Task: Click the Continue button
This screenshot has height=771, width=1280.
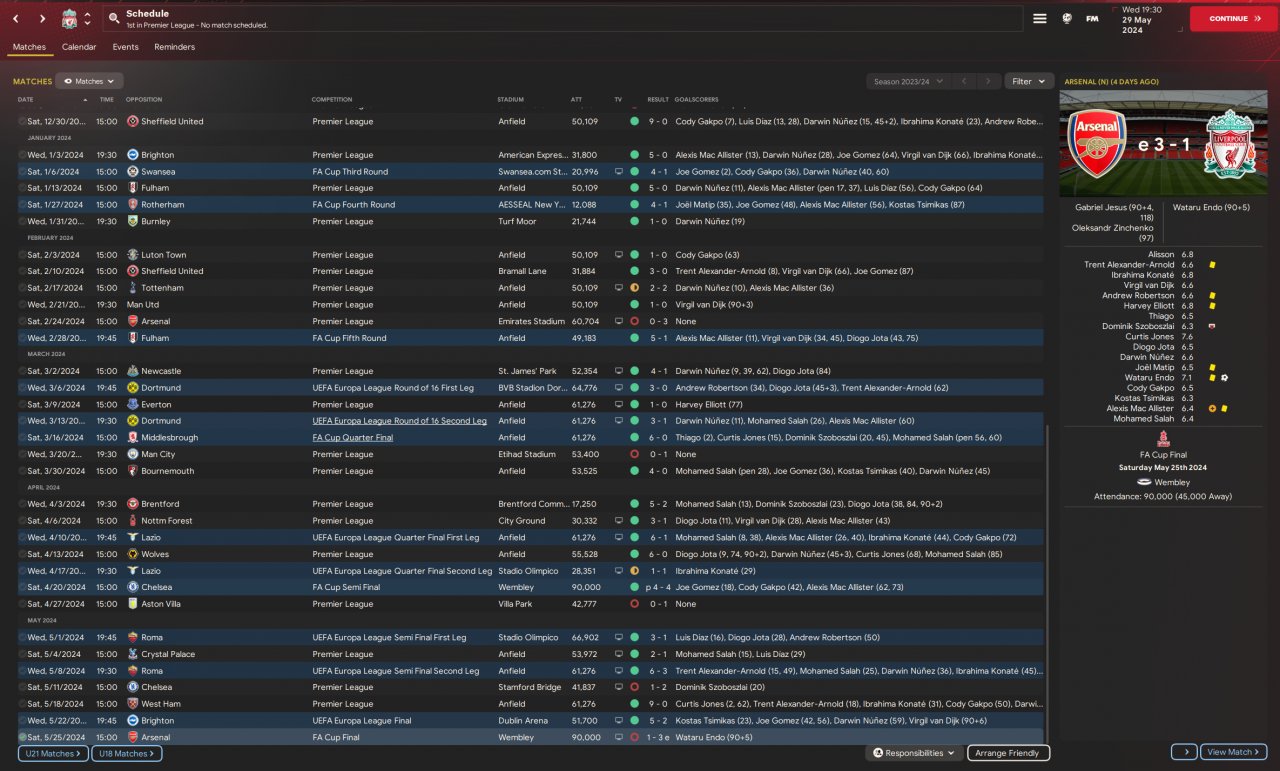Action: tap(1233, 19)
